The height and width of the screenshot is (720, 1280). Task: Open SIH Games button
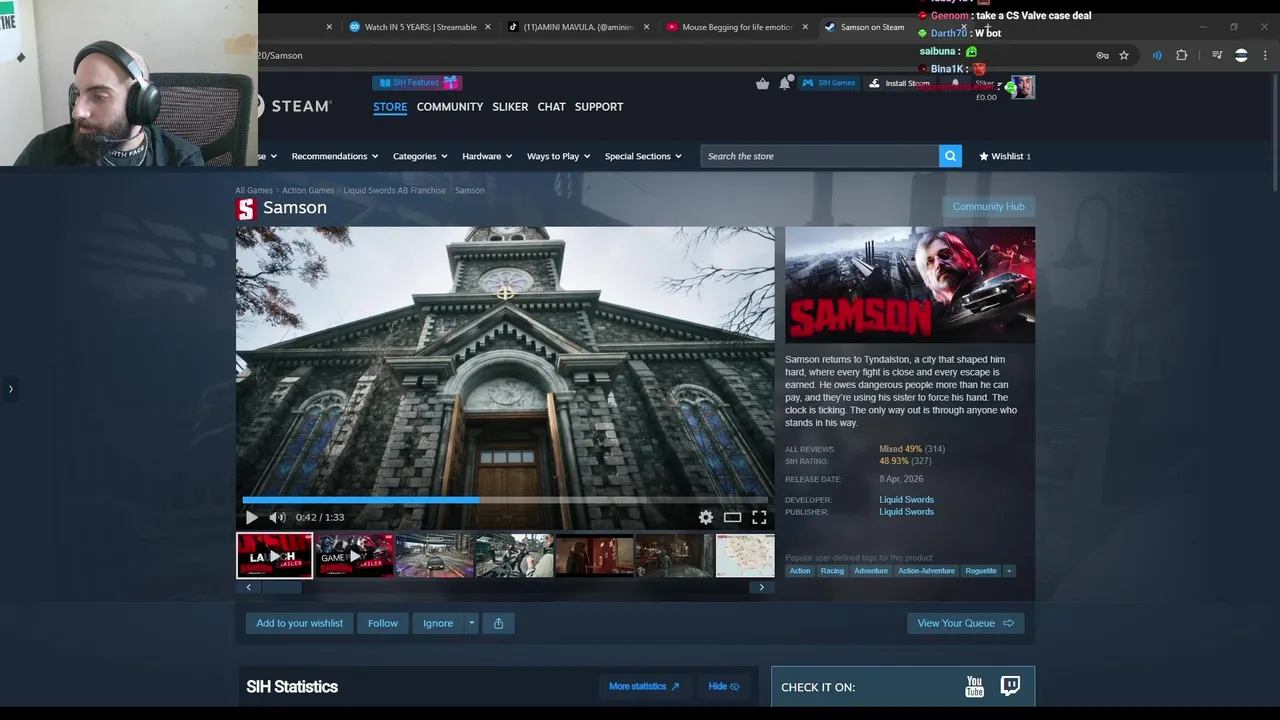829,83
